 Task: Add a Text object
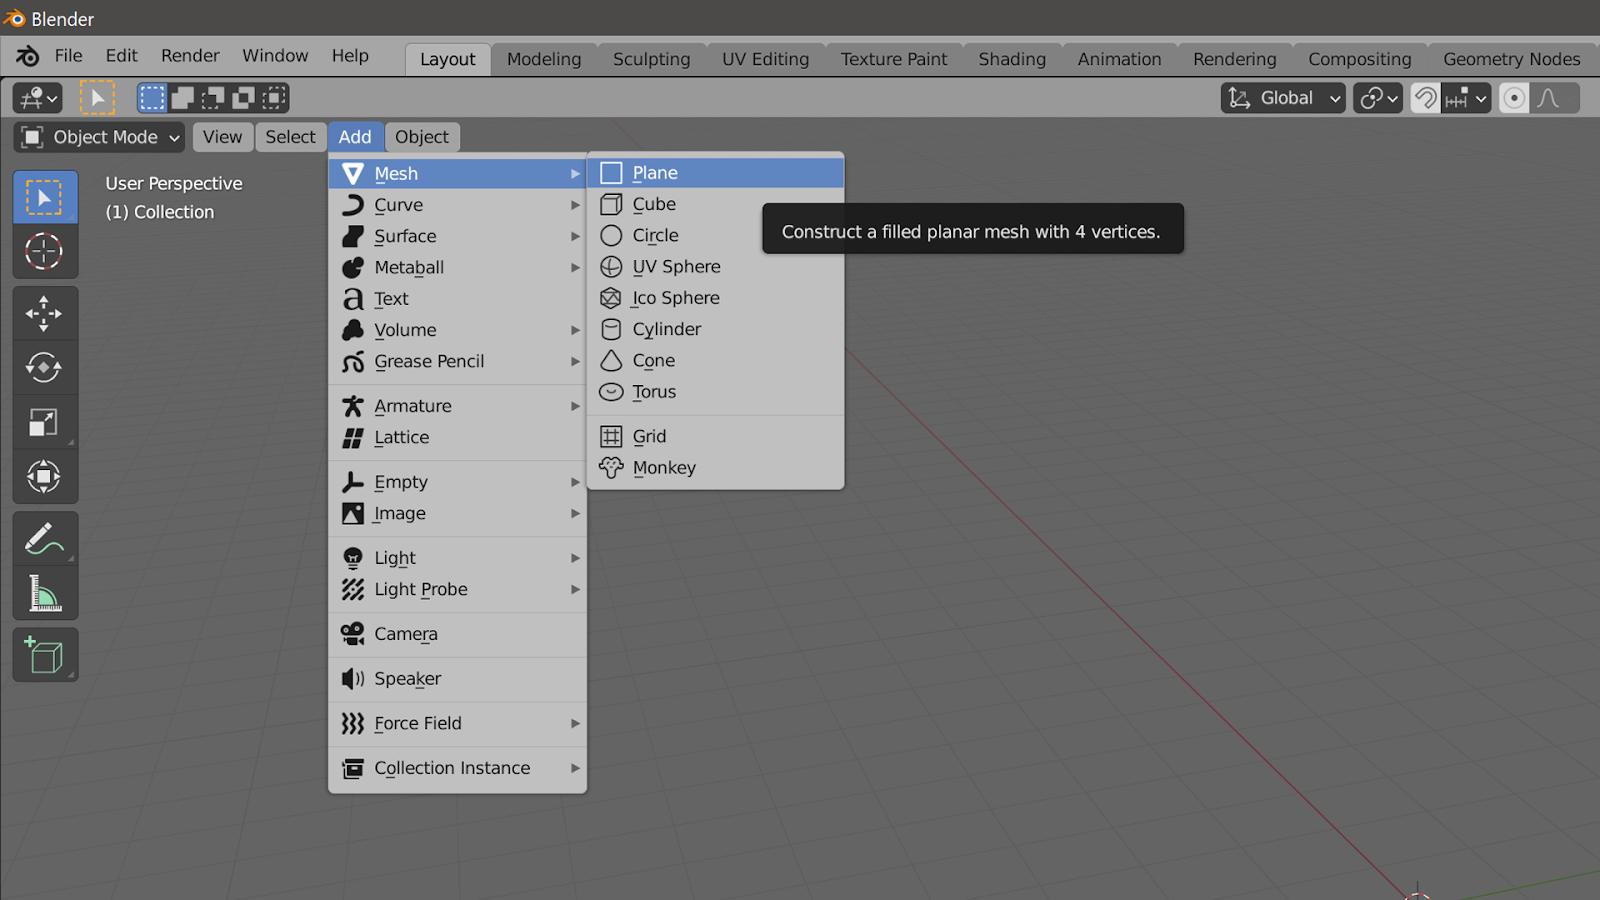458,299
